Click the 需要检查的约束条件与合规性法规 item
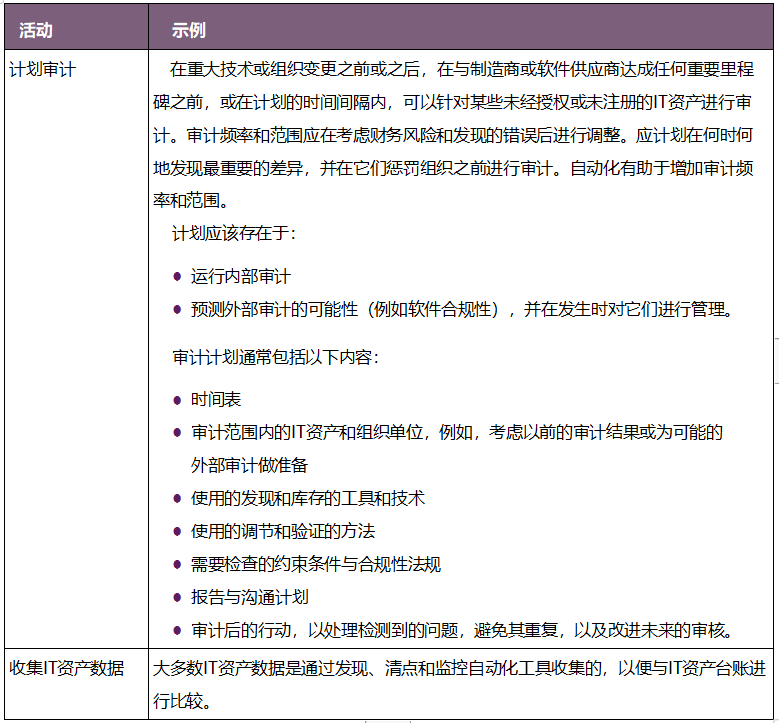This screenshot has width=779, height=723. pos(316,565)
